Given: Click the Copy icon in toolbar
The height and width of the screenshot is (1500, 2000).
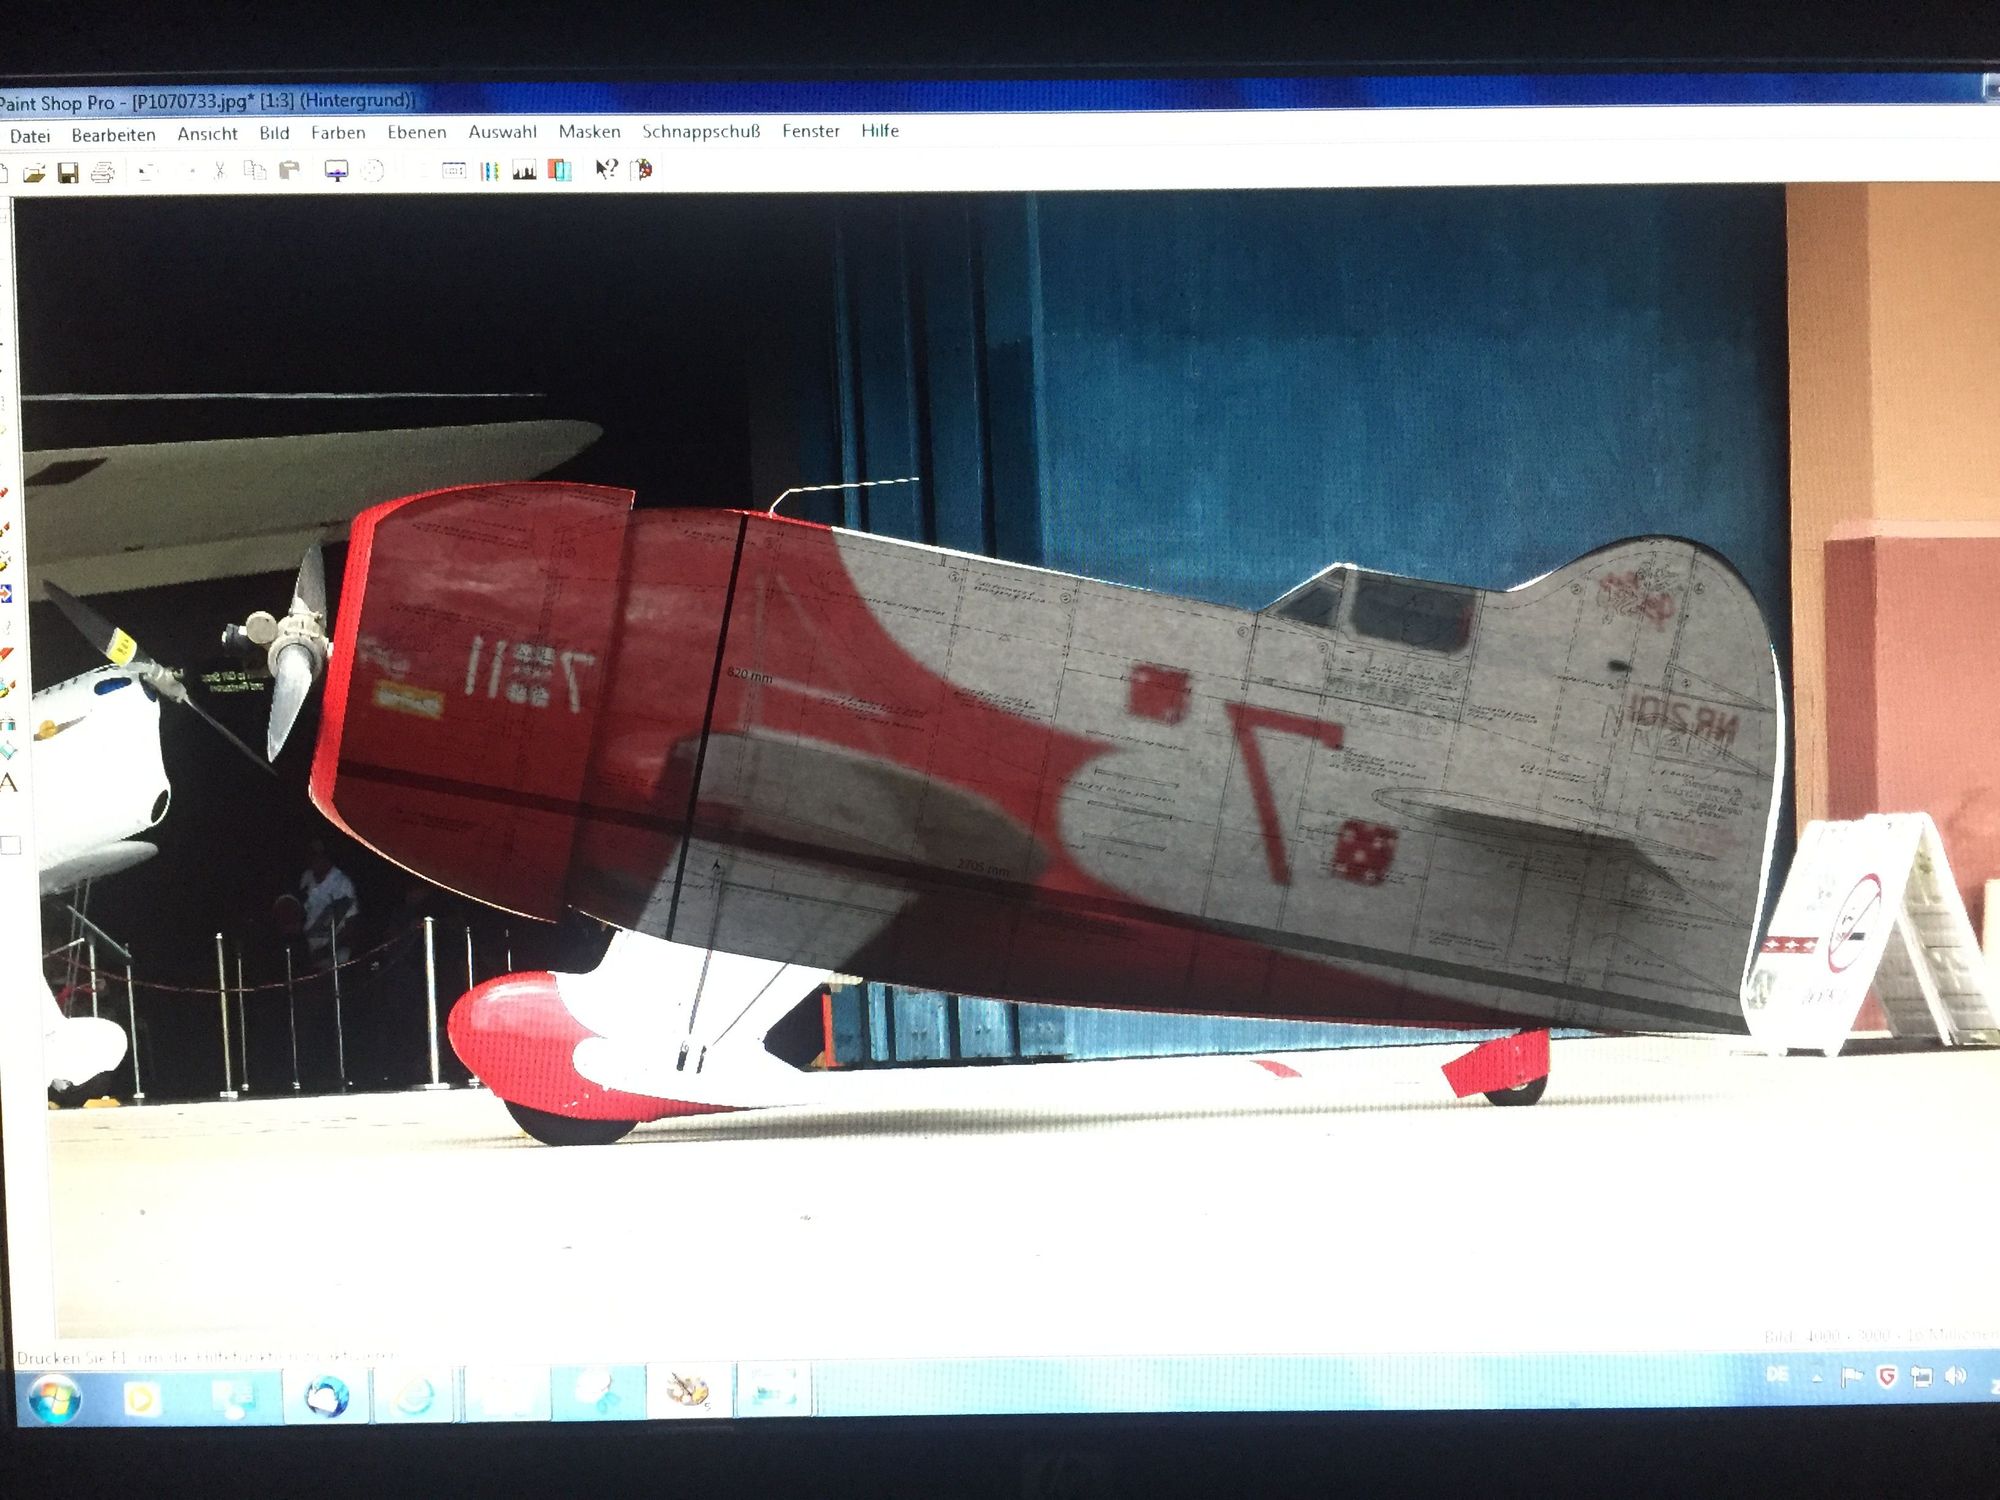Looking at the screenshot, I should [255, 171].
